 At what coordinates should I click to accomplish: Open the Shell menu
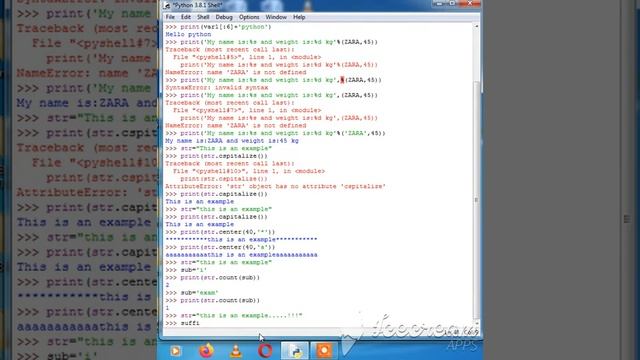tap(203, 17)
